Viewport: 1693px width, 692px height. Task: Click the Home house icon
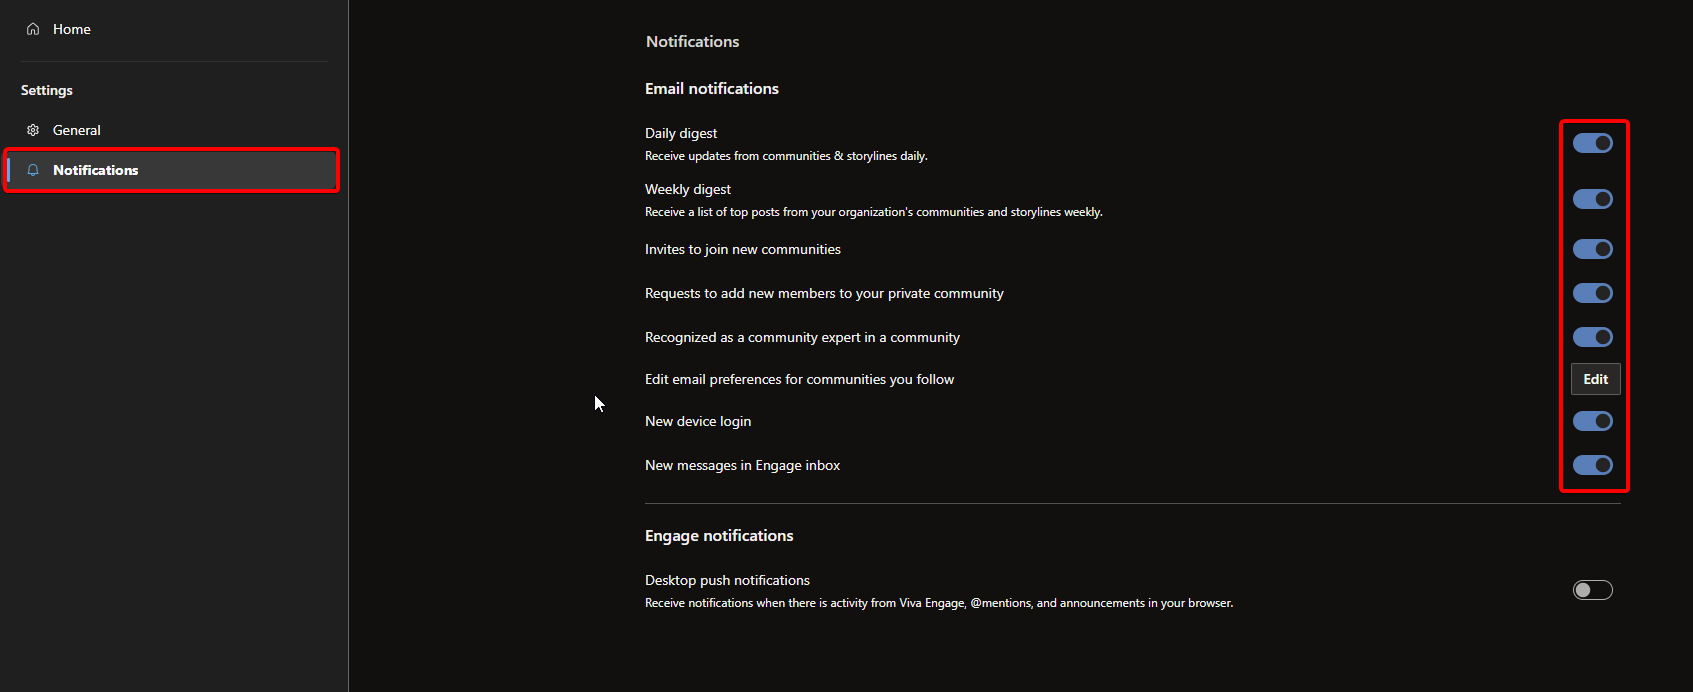(x=33, y=29)
